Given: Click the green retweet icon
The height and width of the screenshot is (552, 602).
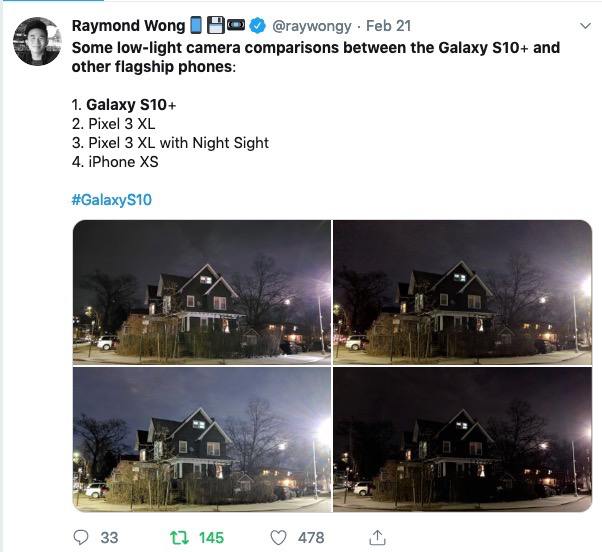Looking at the screenshot, I should (x=179, y=537).
